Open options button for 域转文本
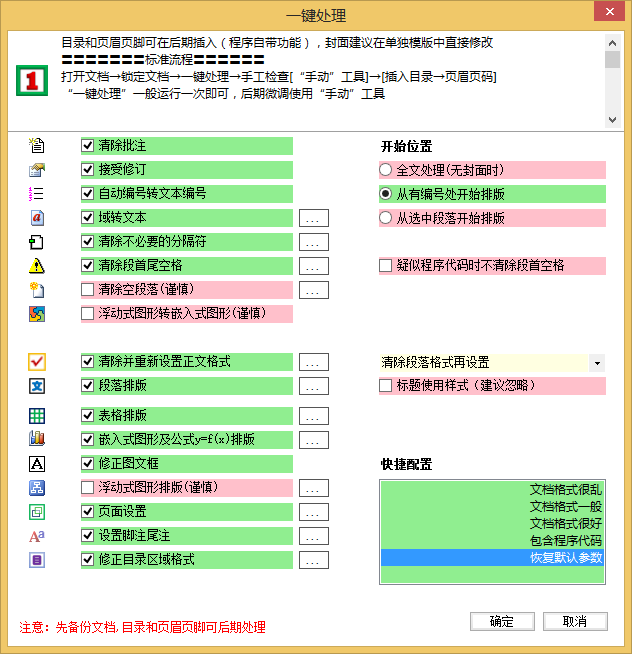The width and height of the screenshot is (632, 654). (x=314, y=218)
